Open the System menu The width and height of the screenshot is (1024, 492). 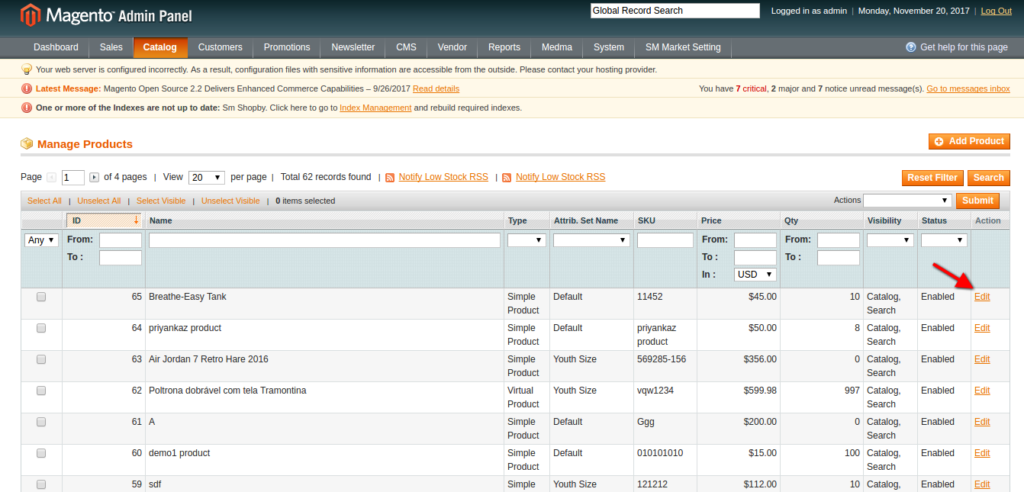pyautogui.click(x=609, y=47)
